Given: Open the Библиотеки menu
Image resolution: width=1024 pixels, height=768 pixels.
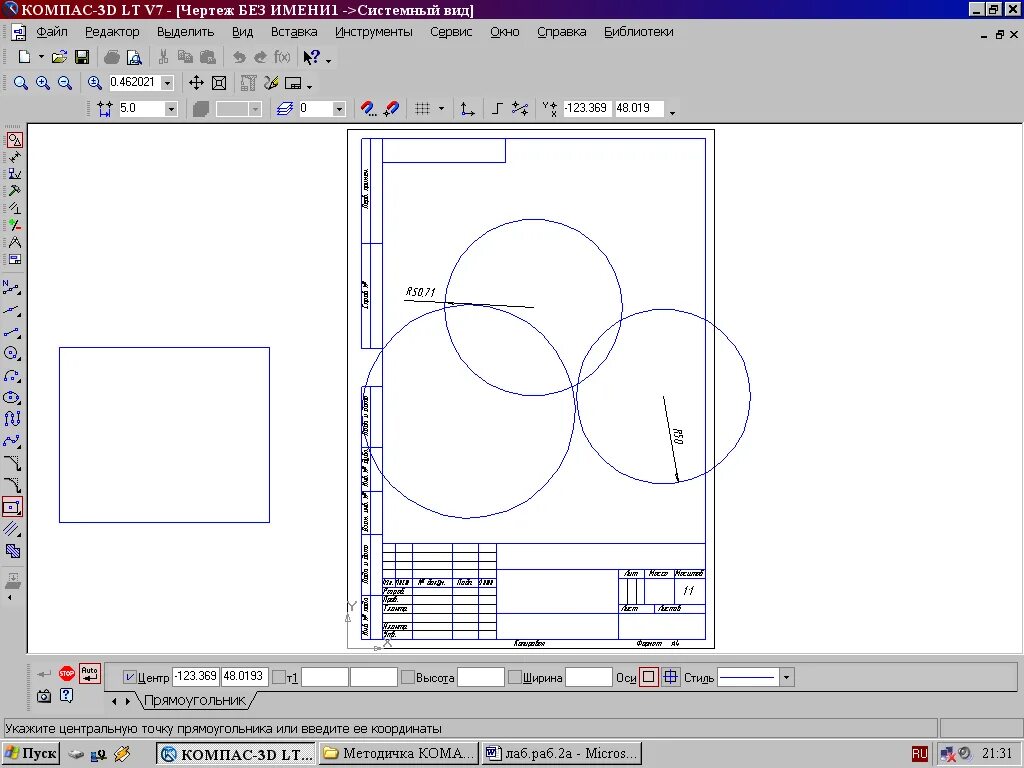Looking at the screenshot, I should [638, 31].
